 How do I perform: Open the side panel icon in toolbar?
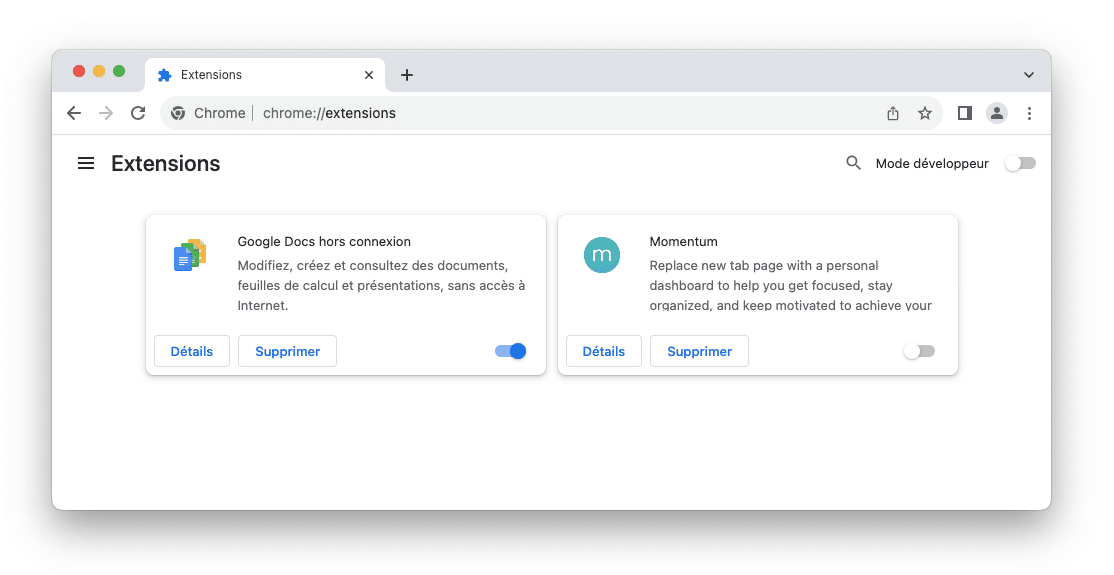click(x=965, y=113)
